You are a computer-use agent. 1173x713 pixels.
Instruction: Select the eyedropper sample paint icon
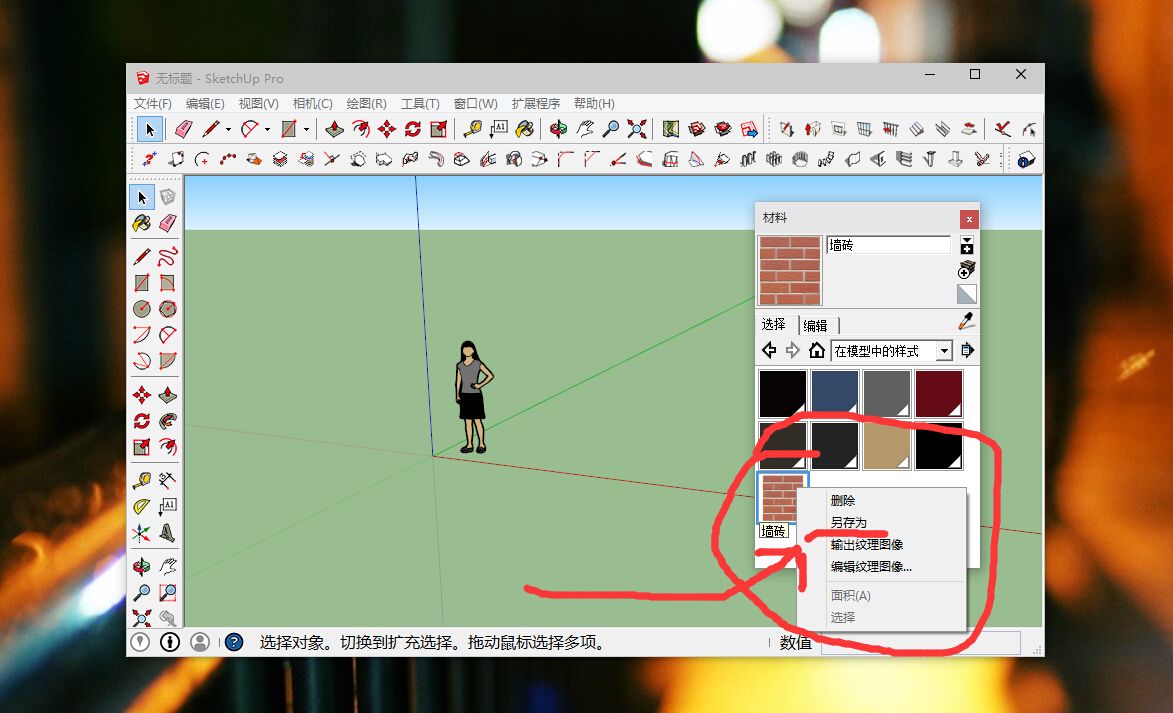[967, 322]
